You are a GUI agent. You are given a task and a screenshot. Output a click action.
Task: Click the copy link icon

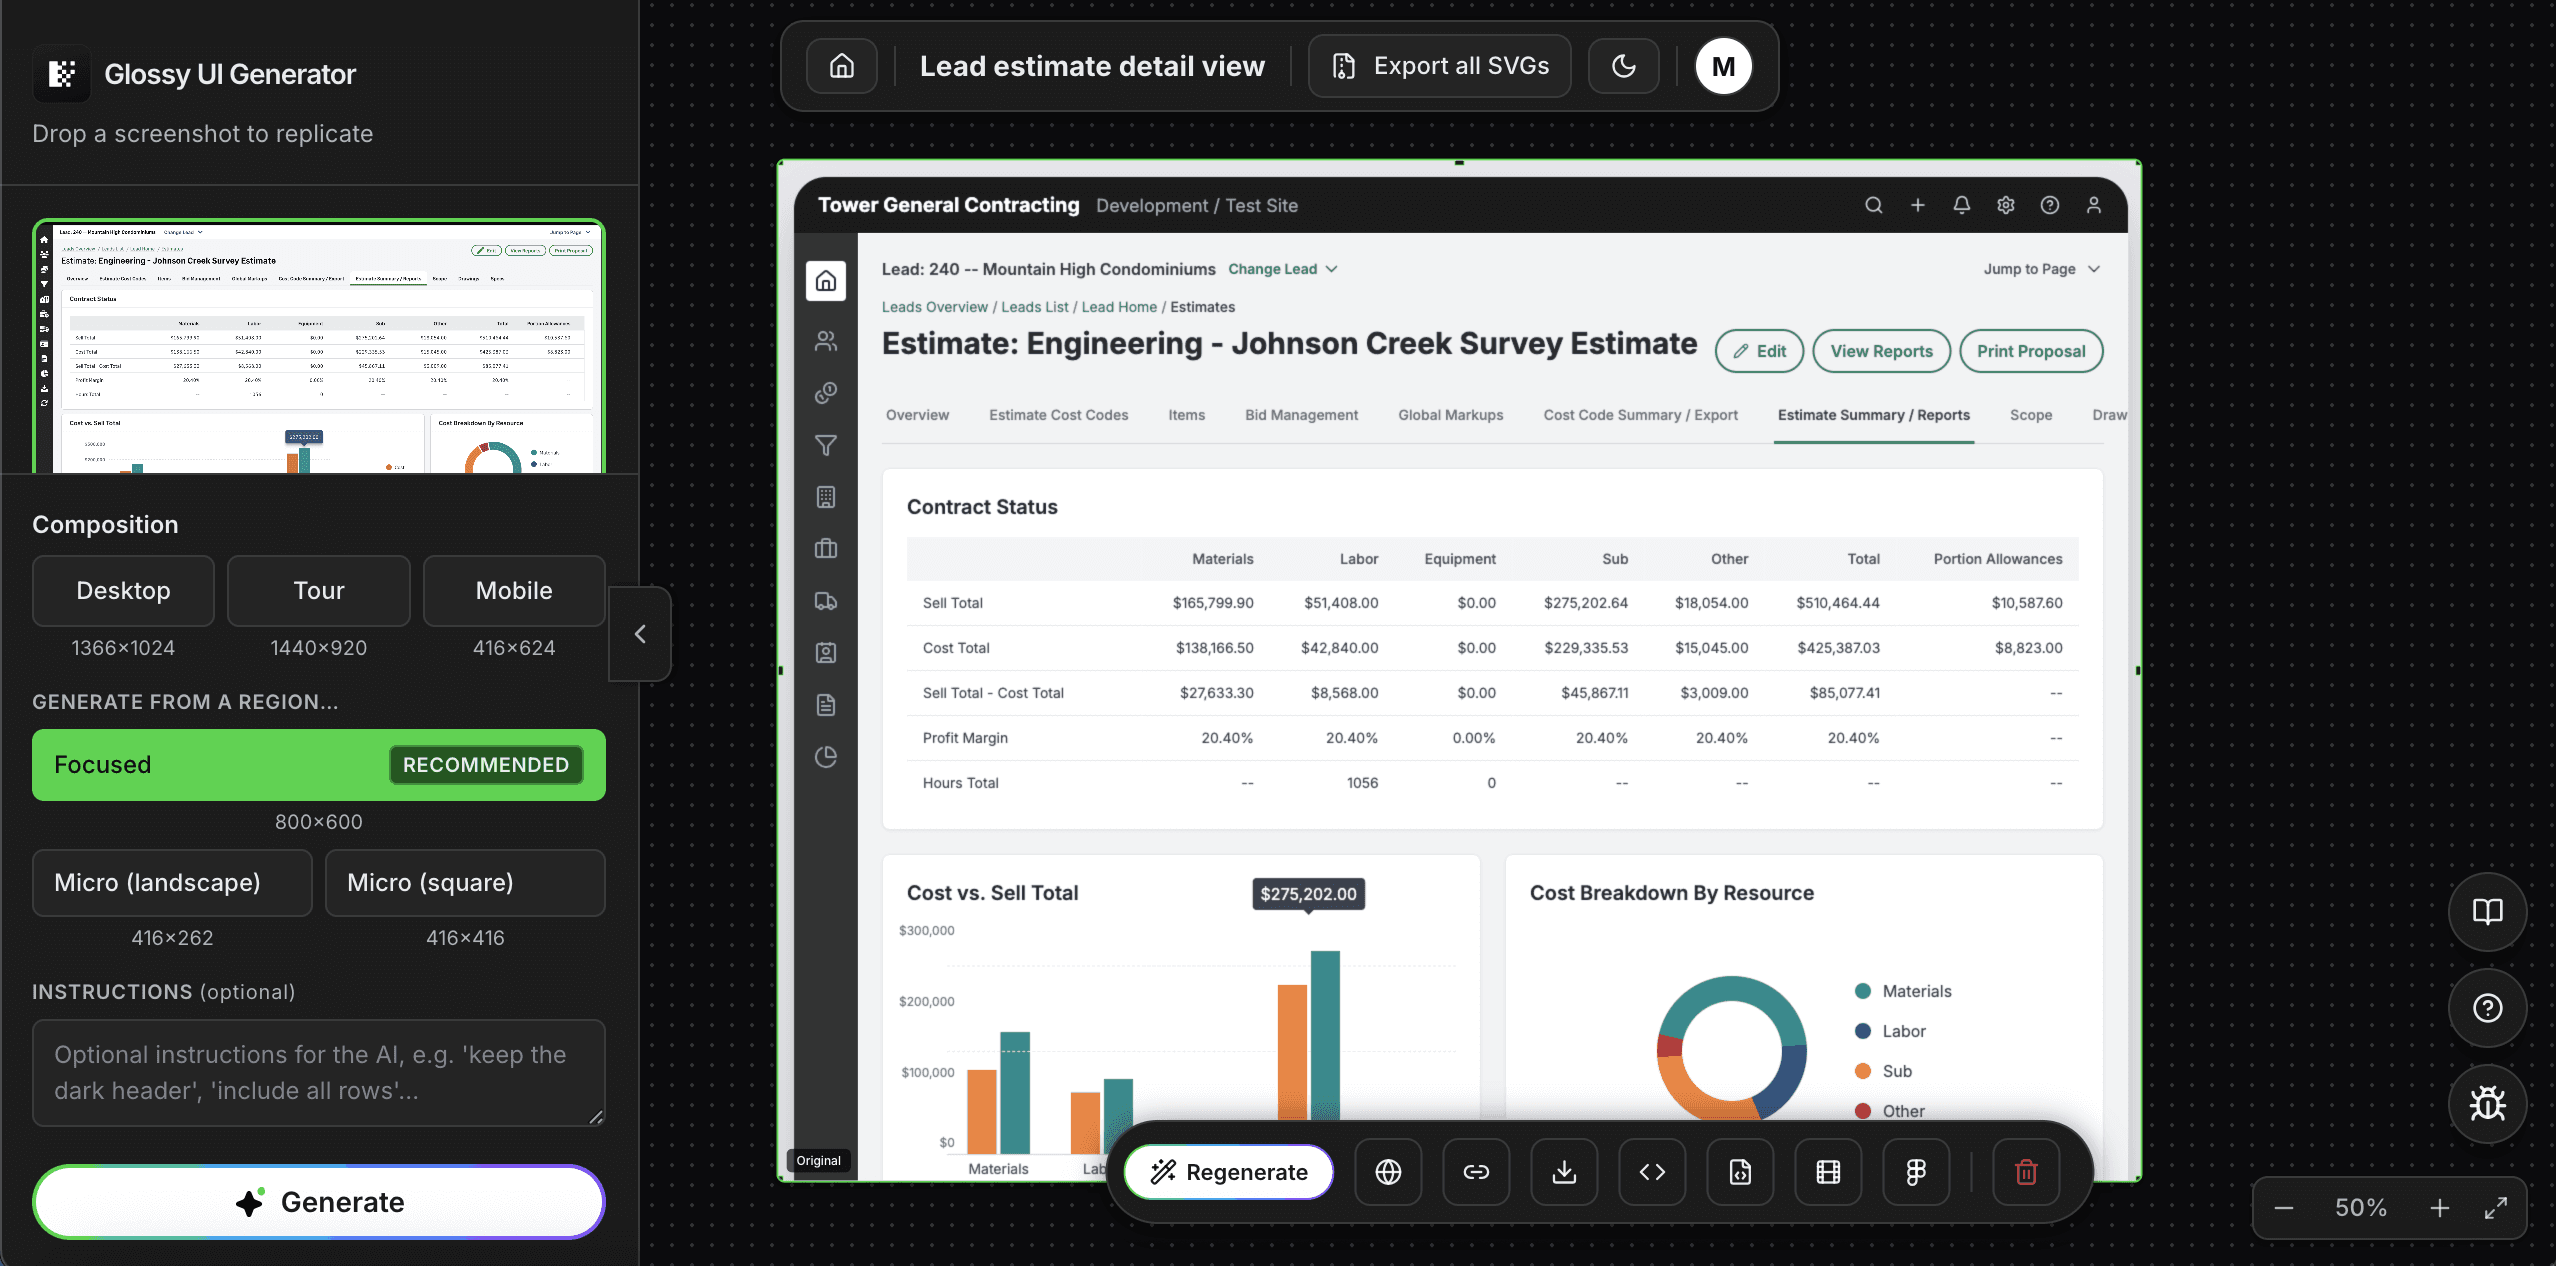click(x=1476, y=1172)
